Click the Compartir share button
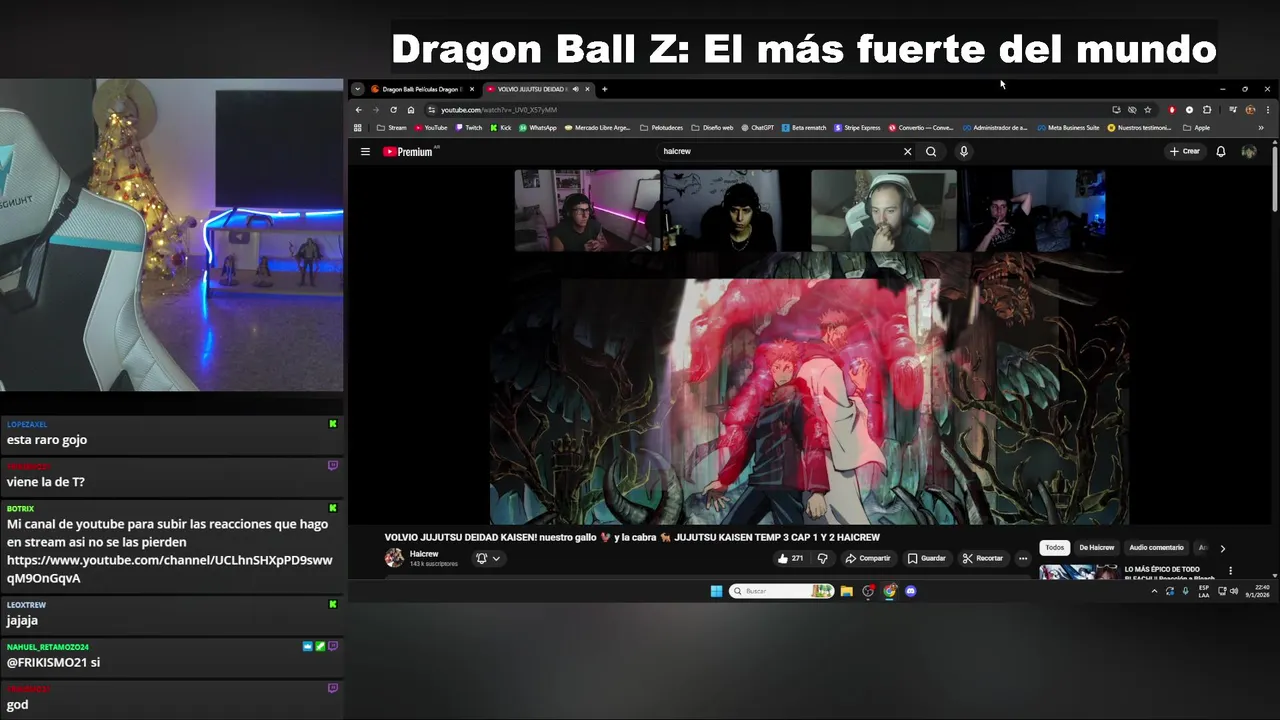 (x=867, y=558)
